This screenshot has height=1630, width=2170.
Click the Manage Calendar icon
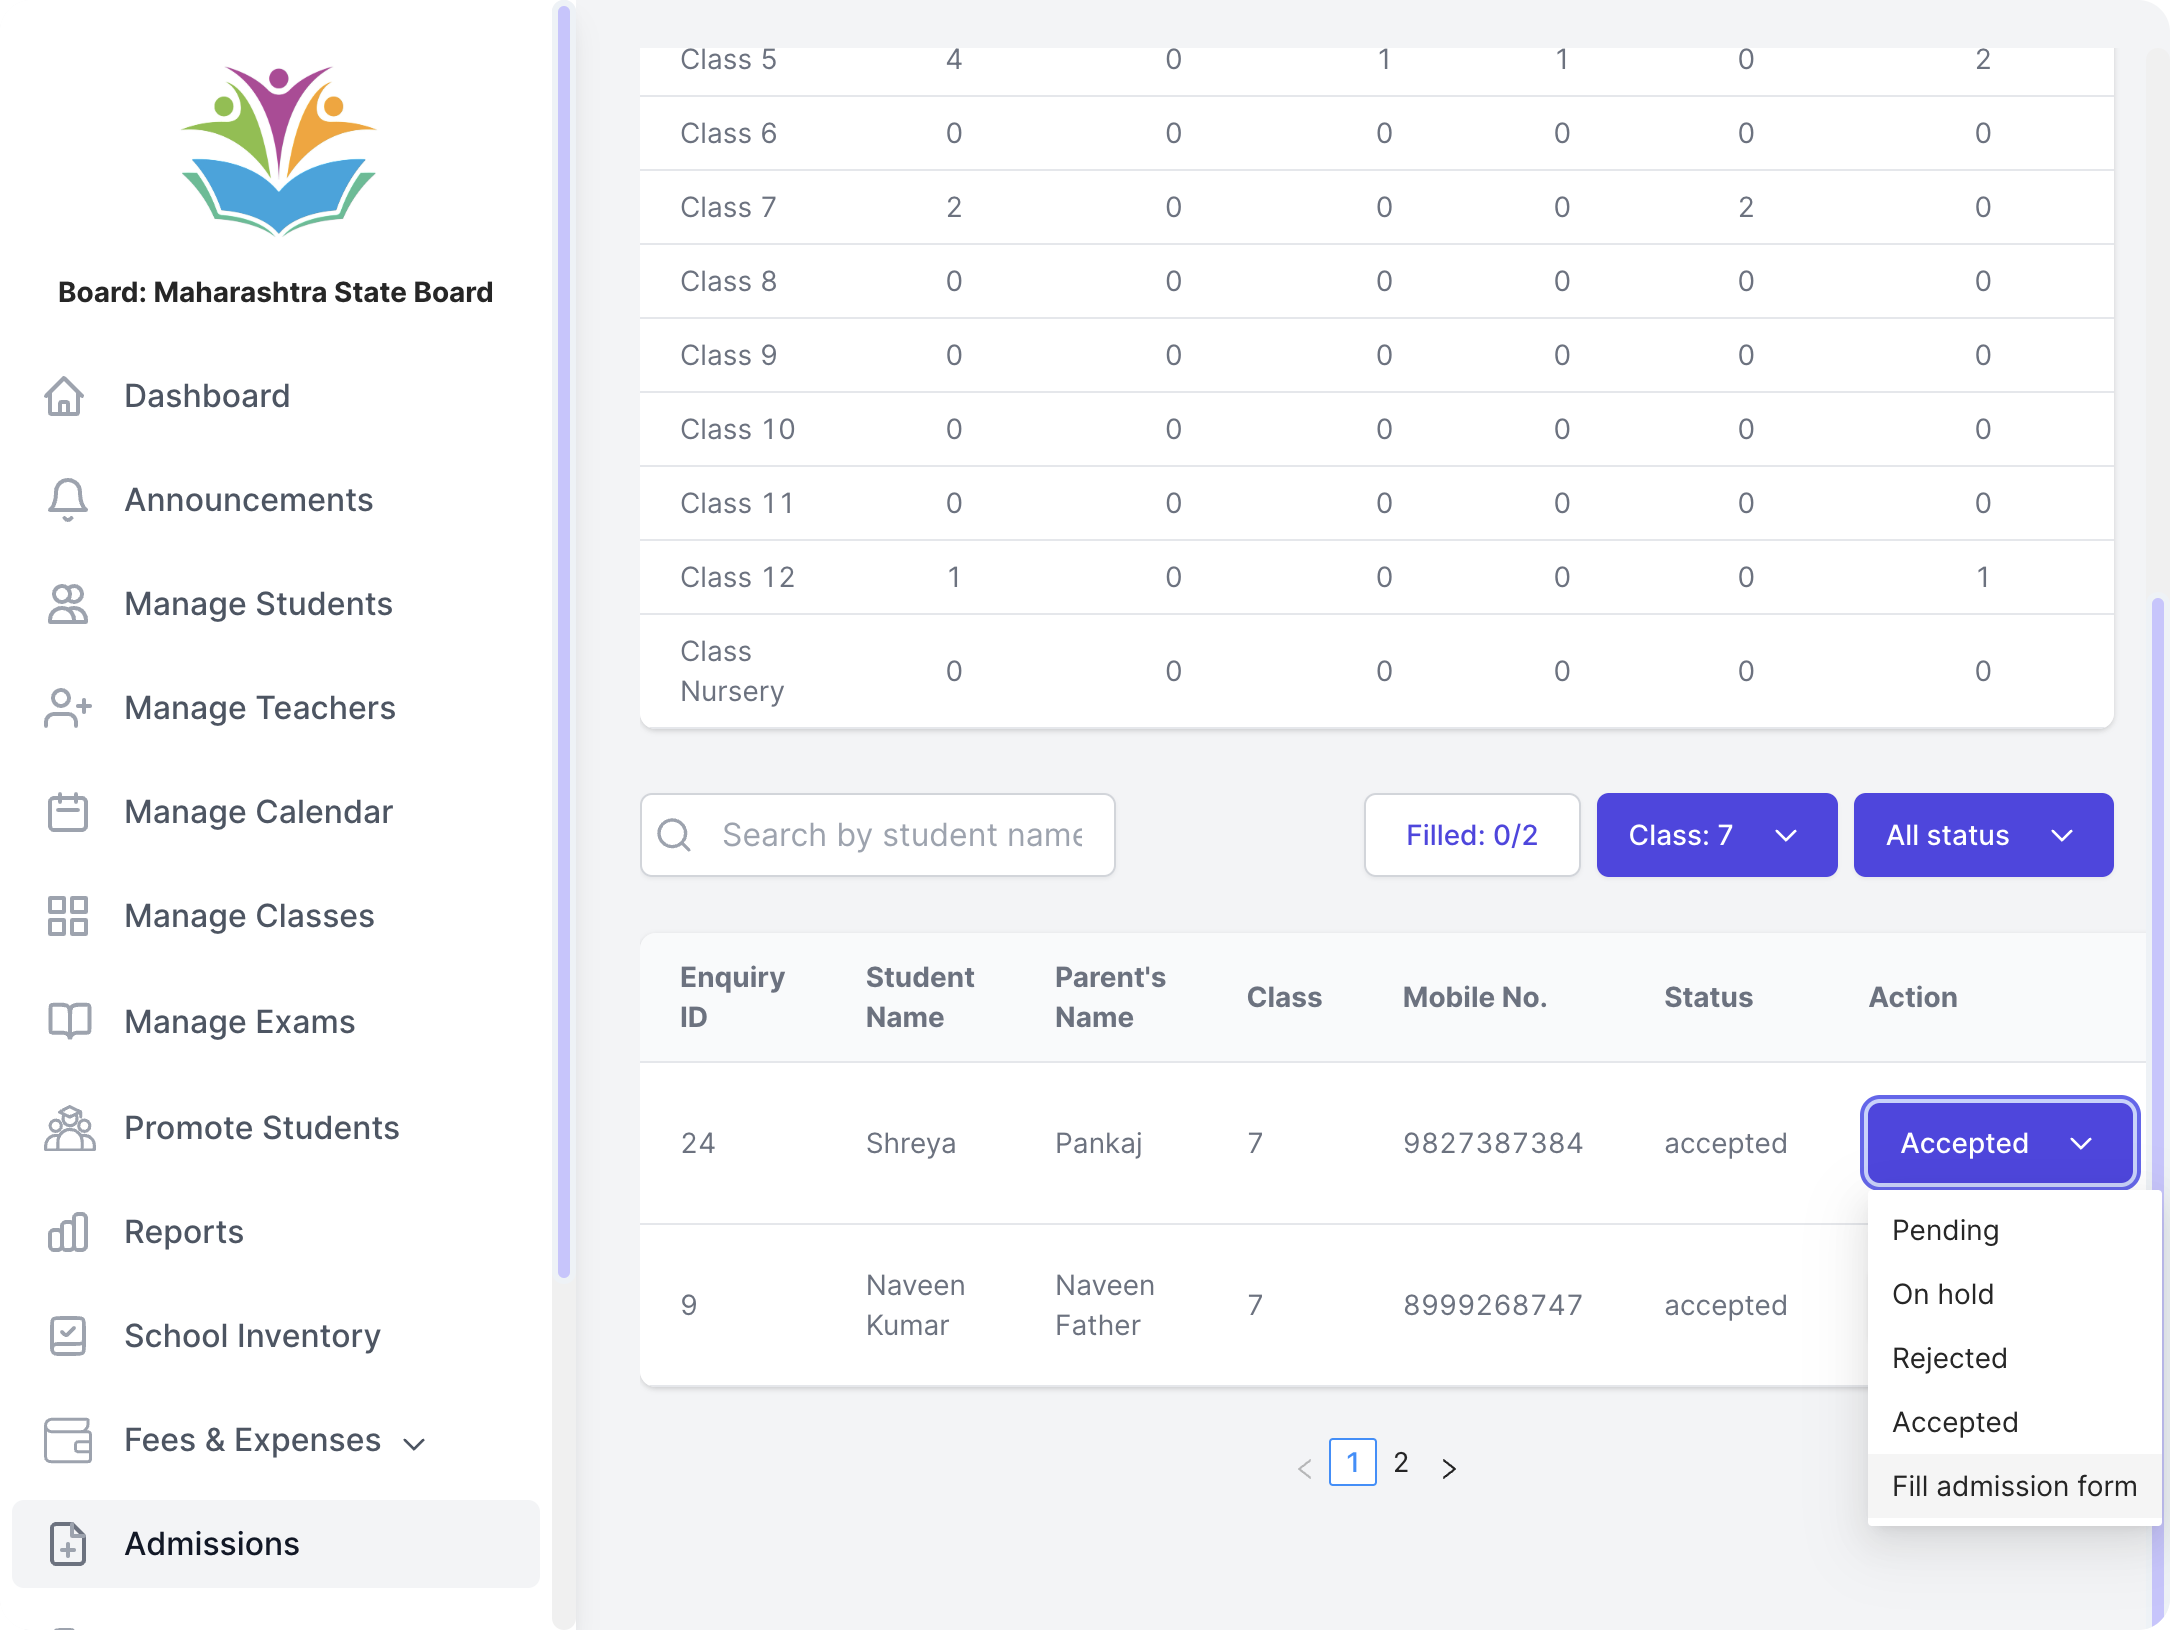67,812
